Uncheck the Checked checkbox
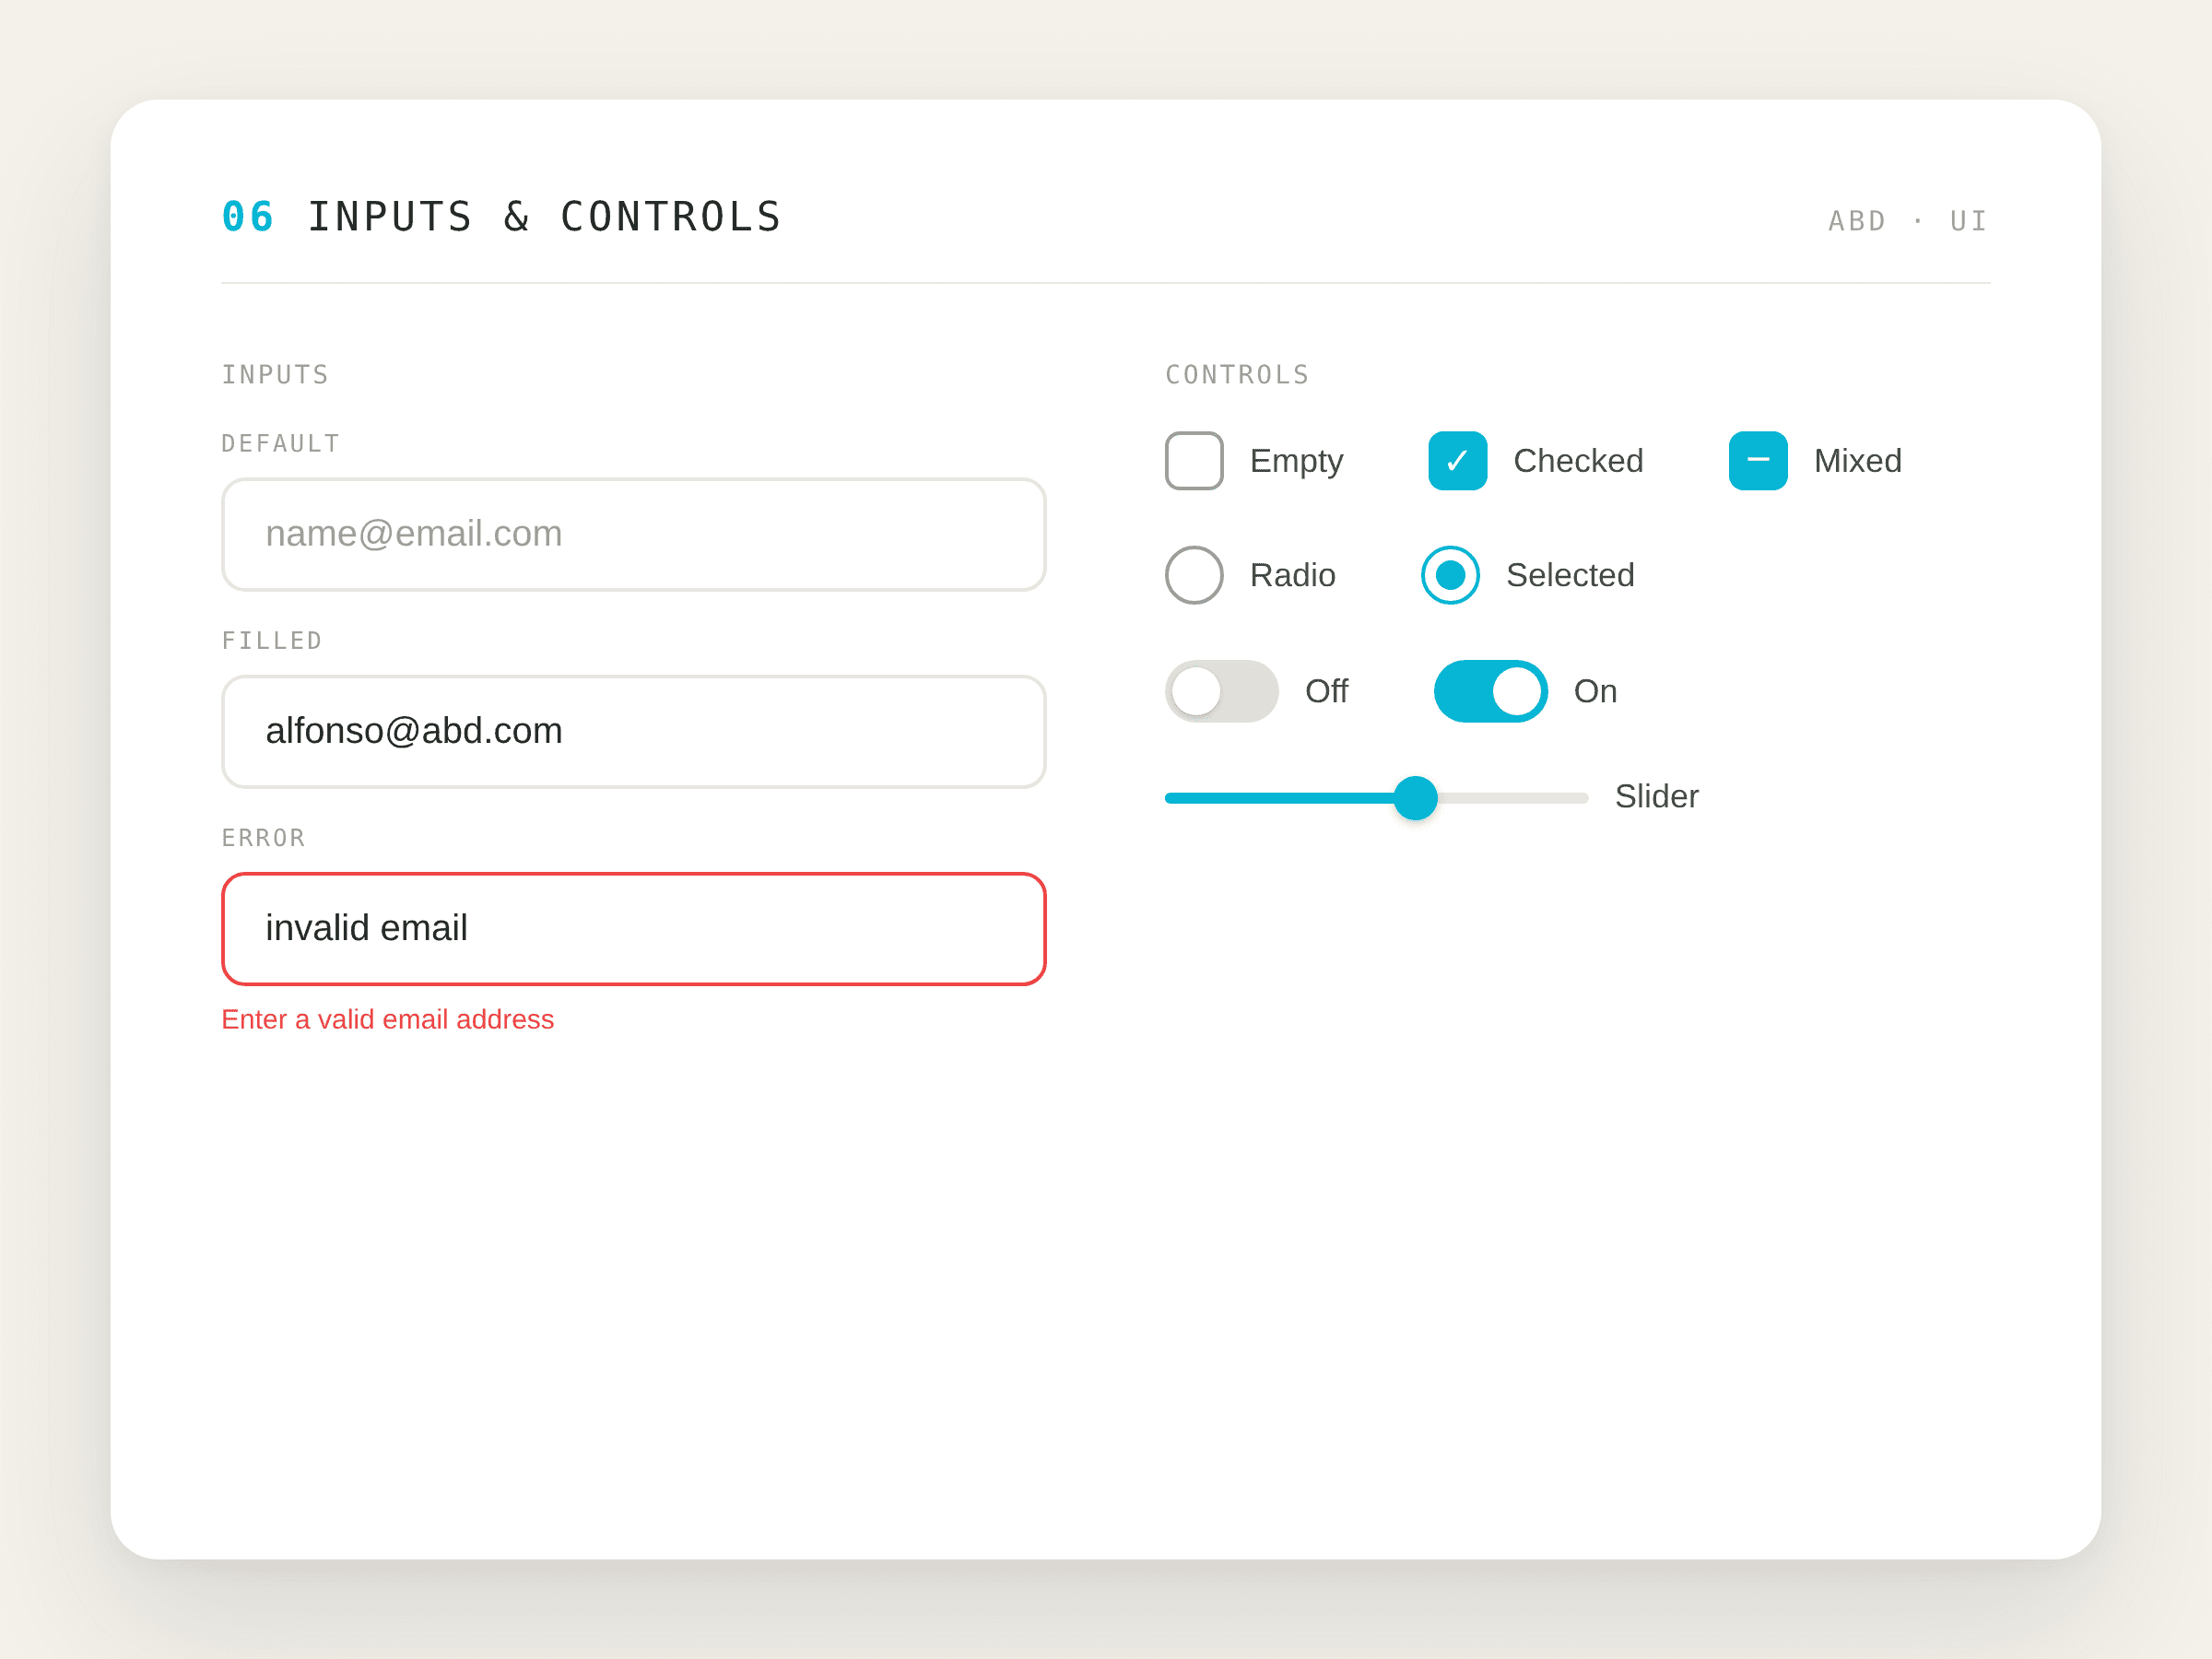The height and width of the screenshot is (1659, 2212). tap(1457, 461)
